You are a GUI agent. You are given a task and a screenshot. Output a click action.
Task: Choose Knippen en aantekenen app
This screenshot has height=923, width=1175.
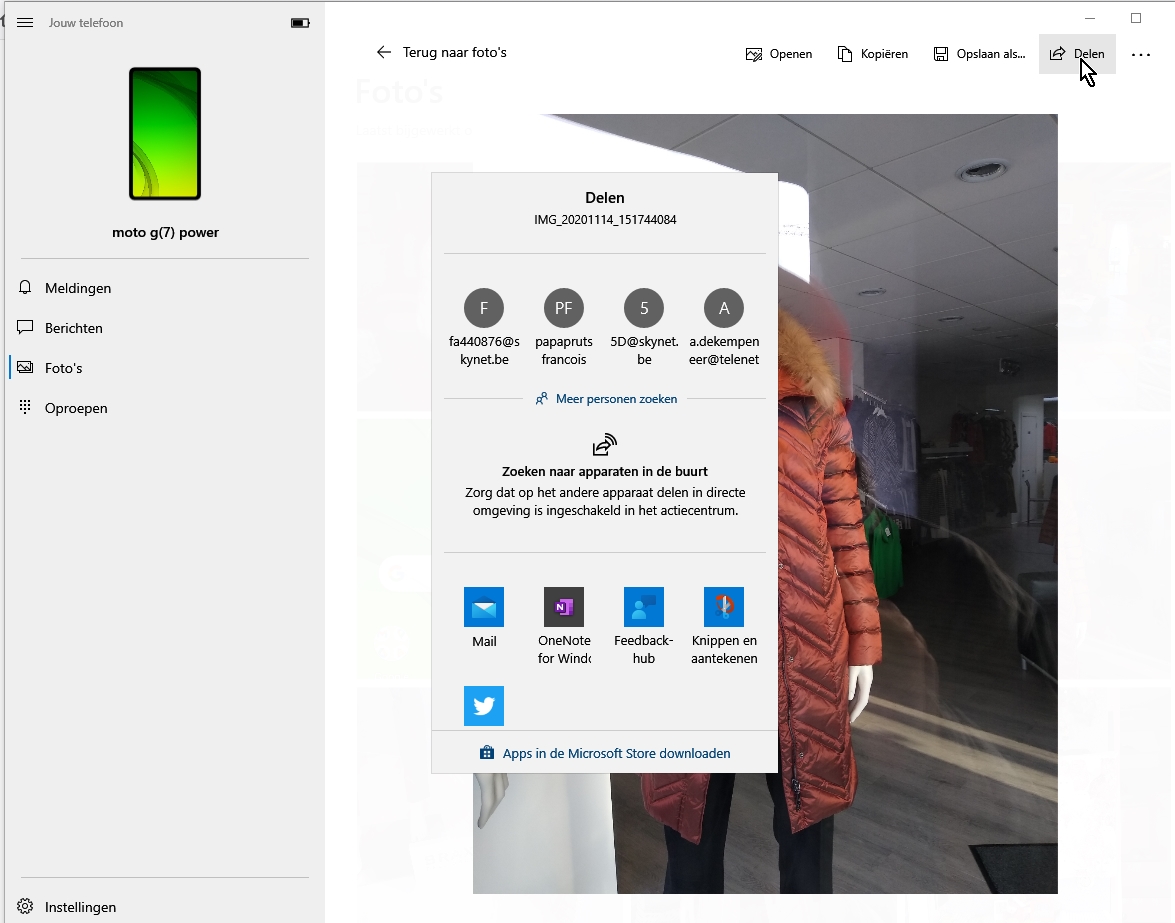pos(724,607)
